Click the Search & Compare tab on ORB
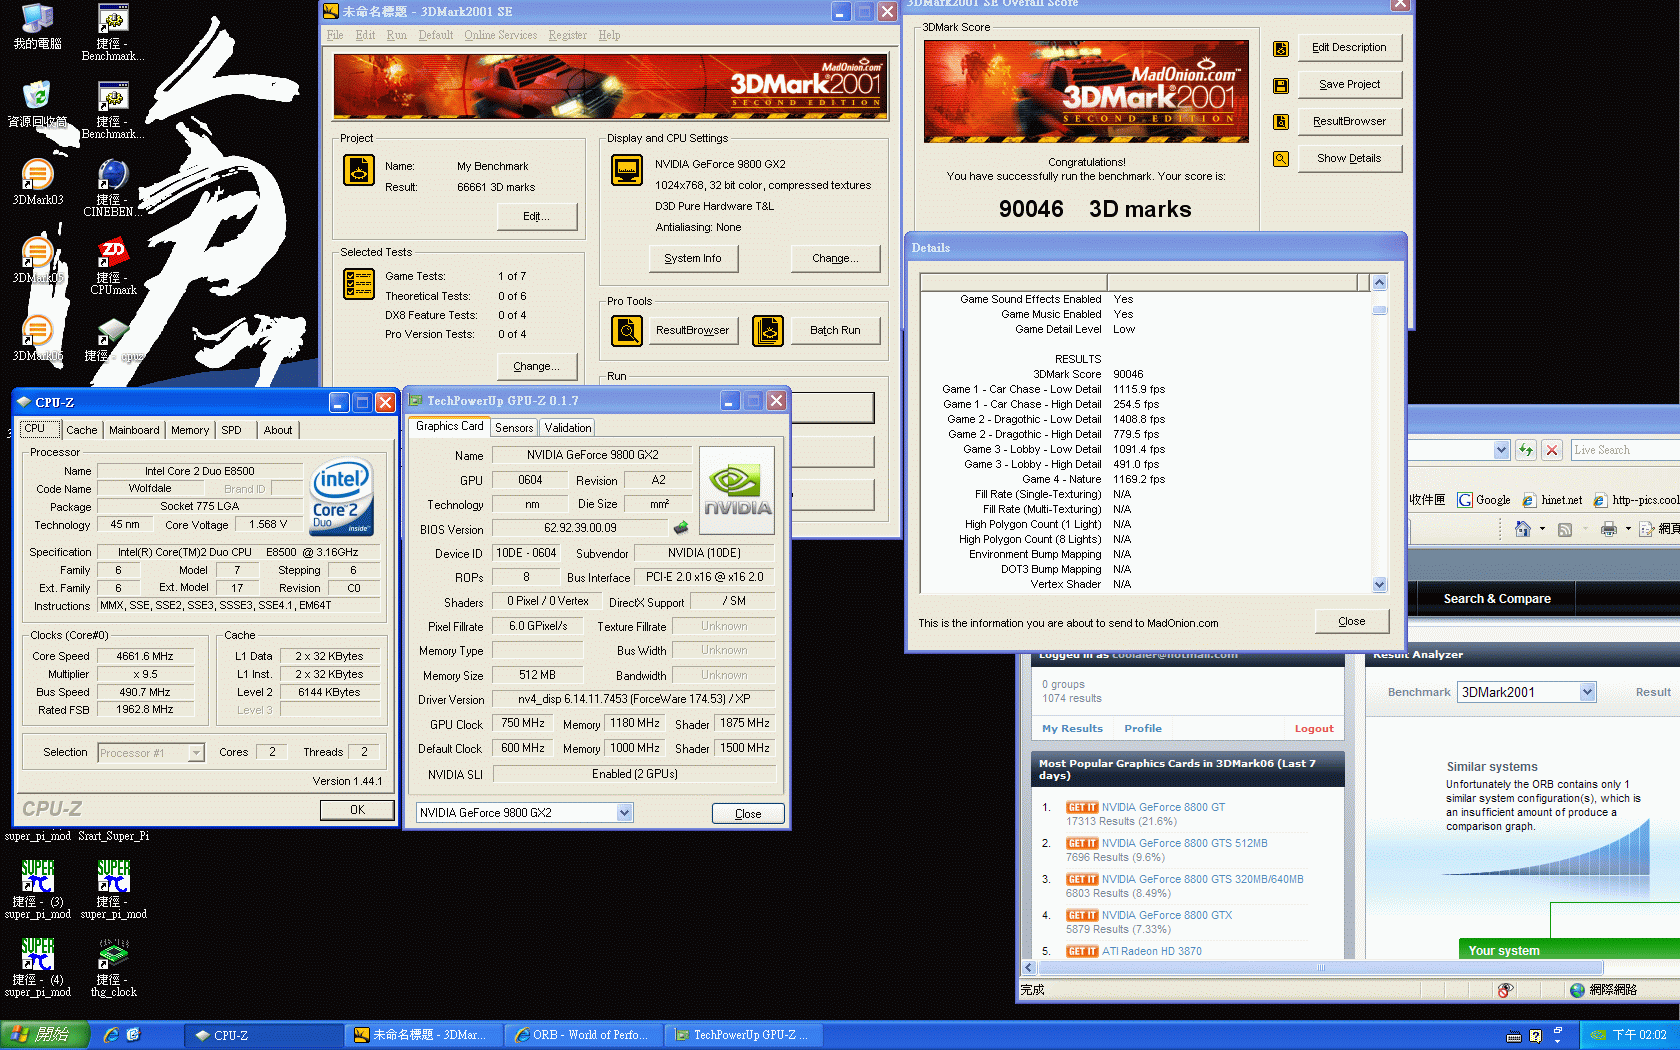 (x=1497, y=599)
